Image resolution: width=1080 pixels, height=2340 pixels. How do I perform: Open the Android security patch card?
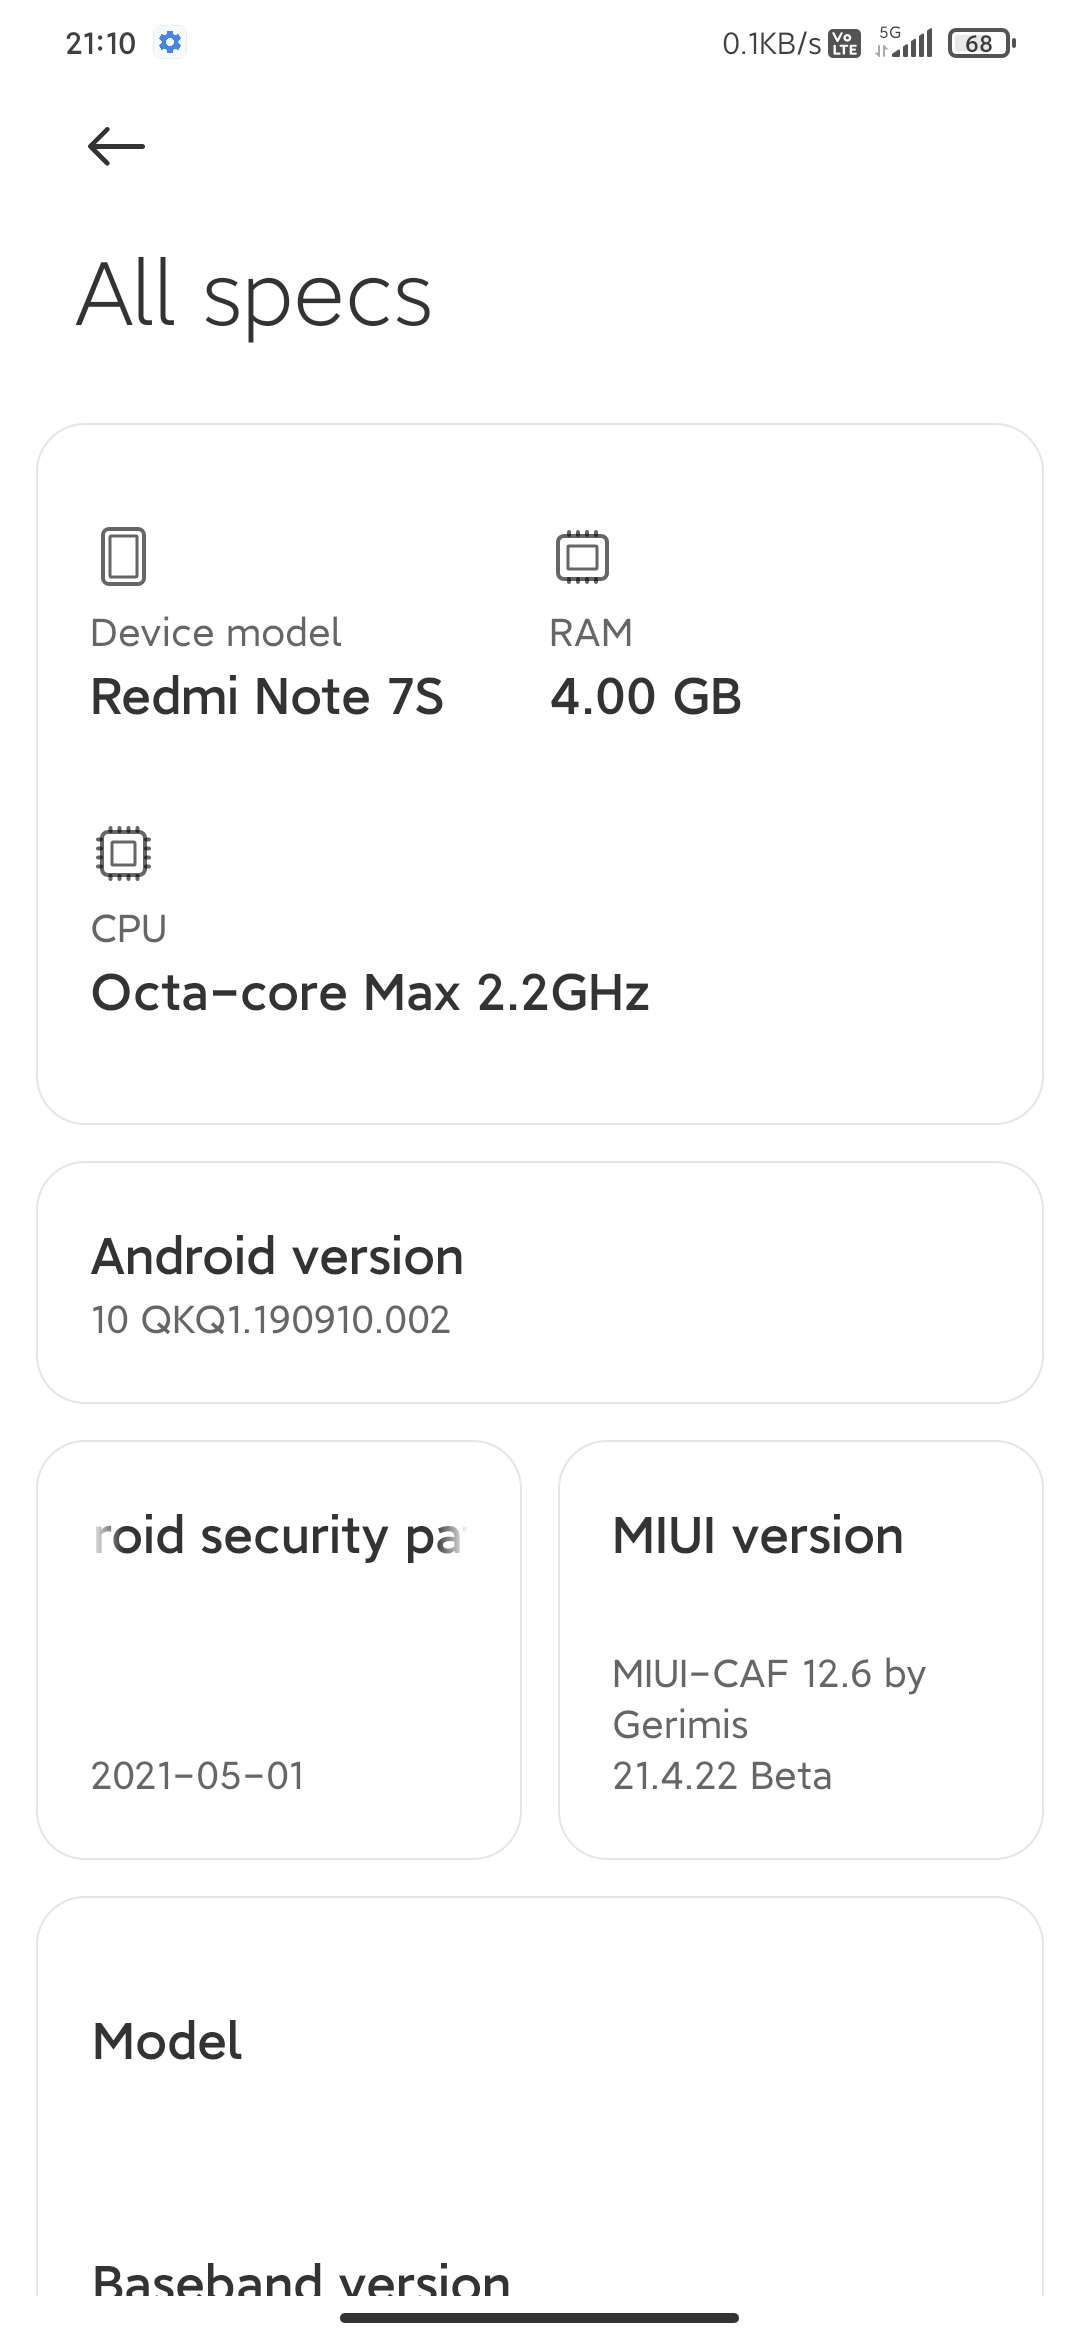point(279,1650)
